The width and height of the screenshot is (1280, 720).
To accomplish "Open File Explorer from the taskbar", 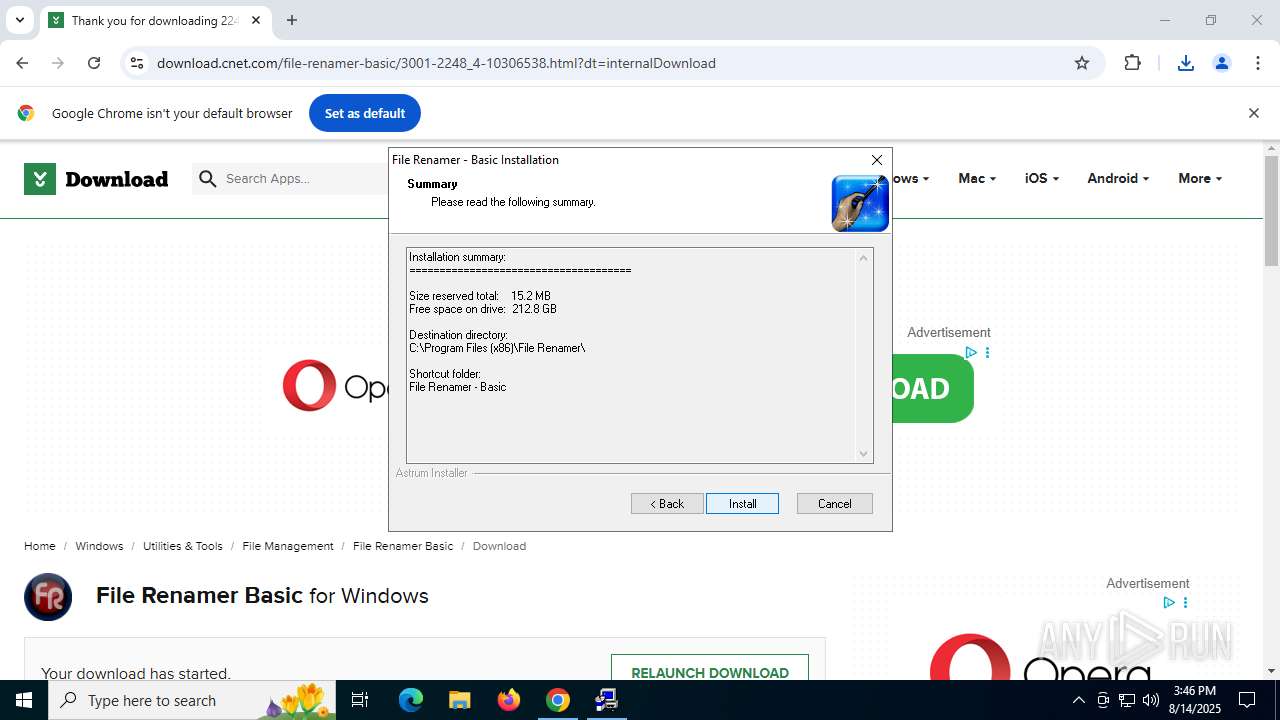I will point(459,700).
